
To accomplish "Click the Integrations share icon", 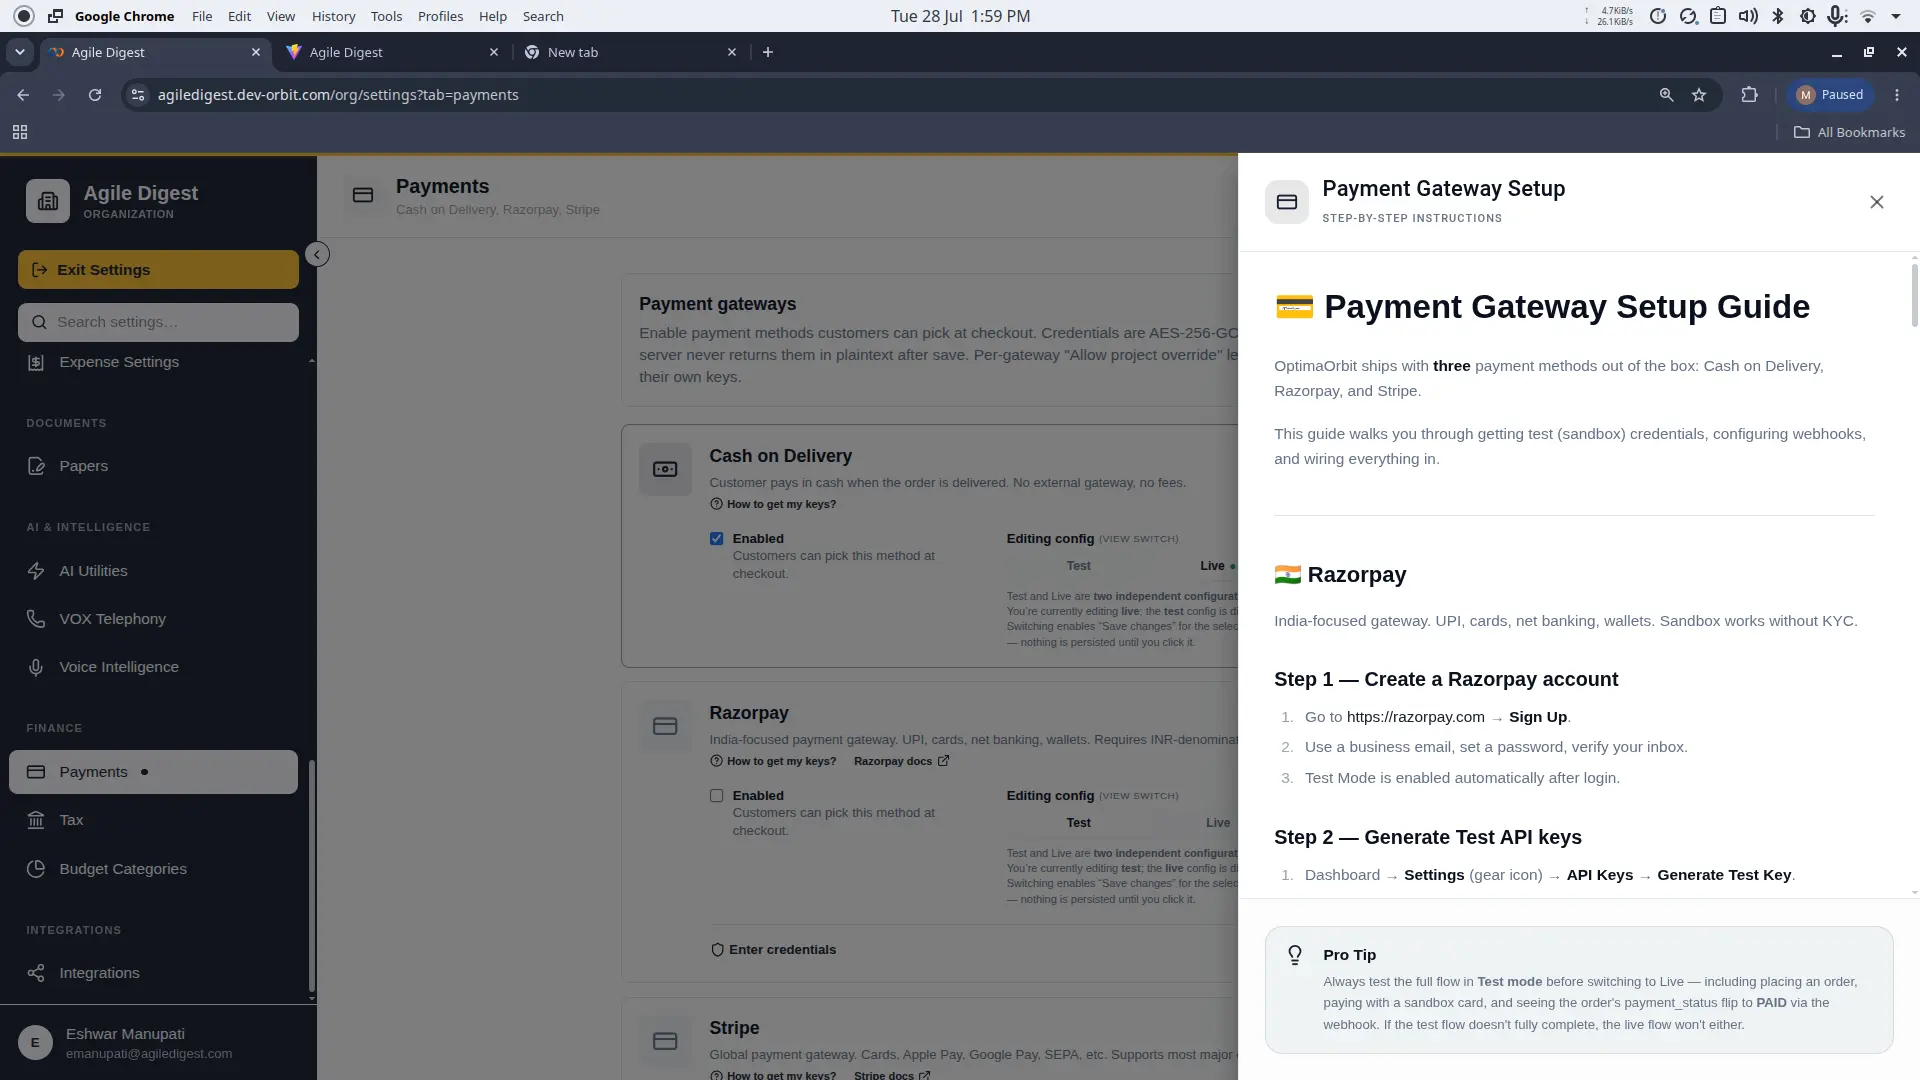I will point(36,973).
